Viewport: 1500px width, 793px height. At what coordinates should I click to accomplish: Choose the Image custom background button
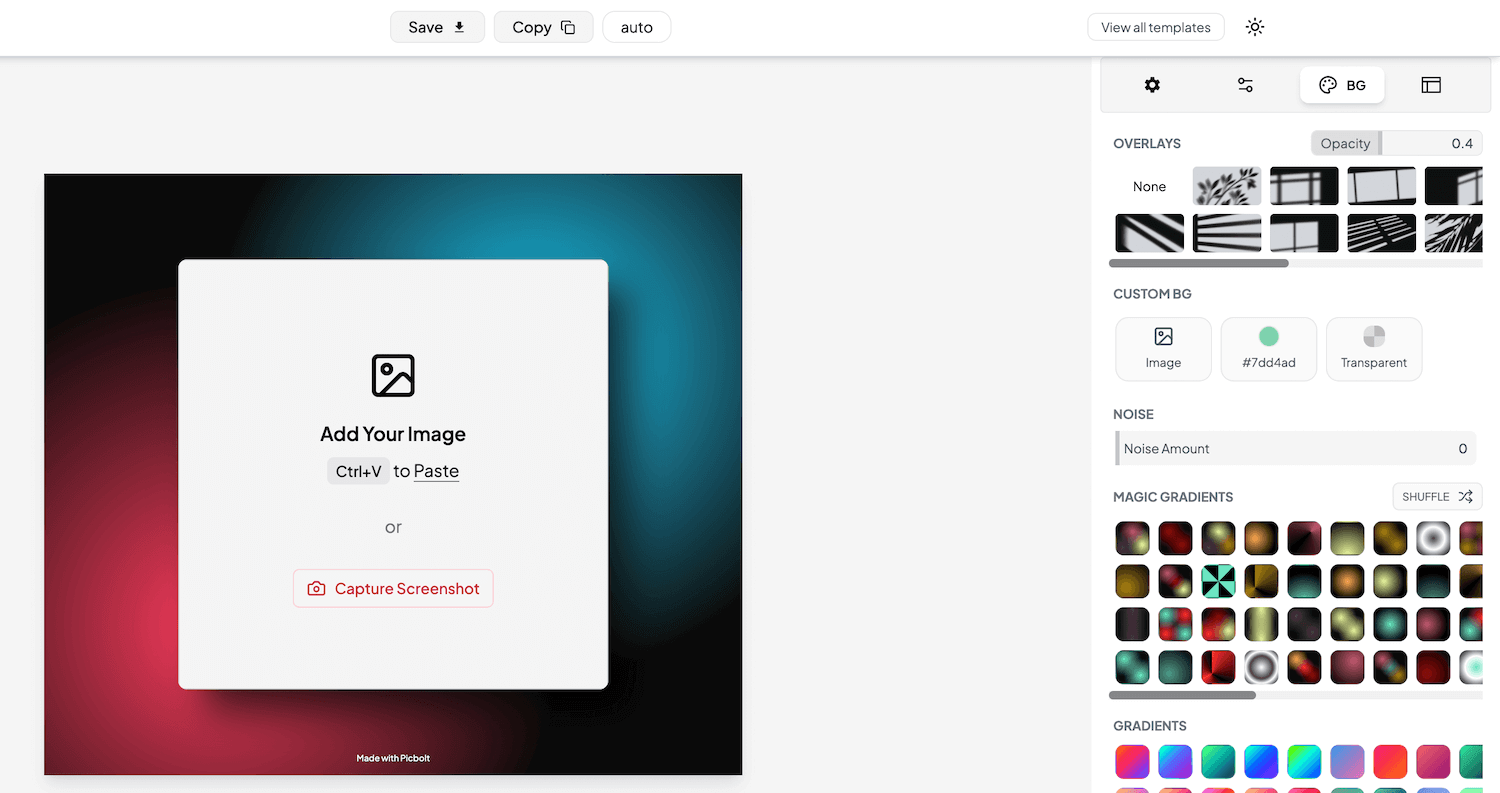tap(1163, 349)
